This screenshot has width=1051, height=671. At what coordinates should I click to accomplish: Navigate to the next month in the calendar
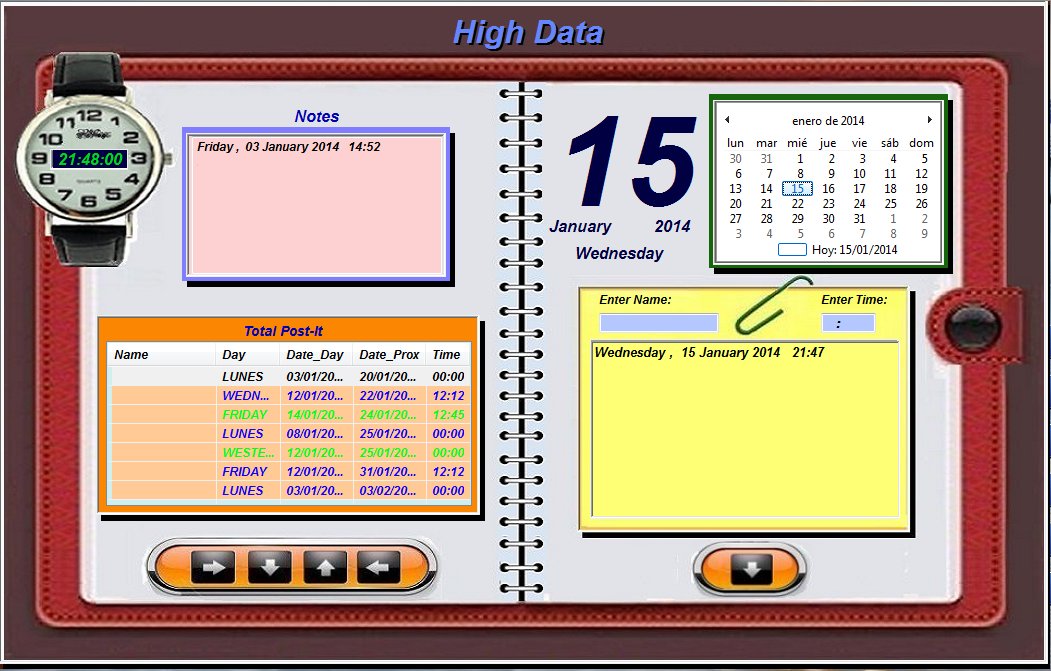pos(928,119)
